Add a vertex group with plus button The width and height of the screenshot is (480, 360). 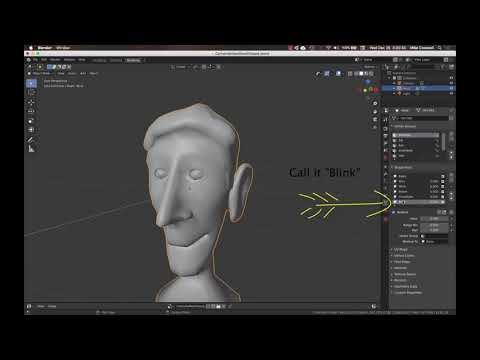(451, 134)
